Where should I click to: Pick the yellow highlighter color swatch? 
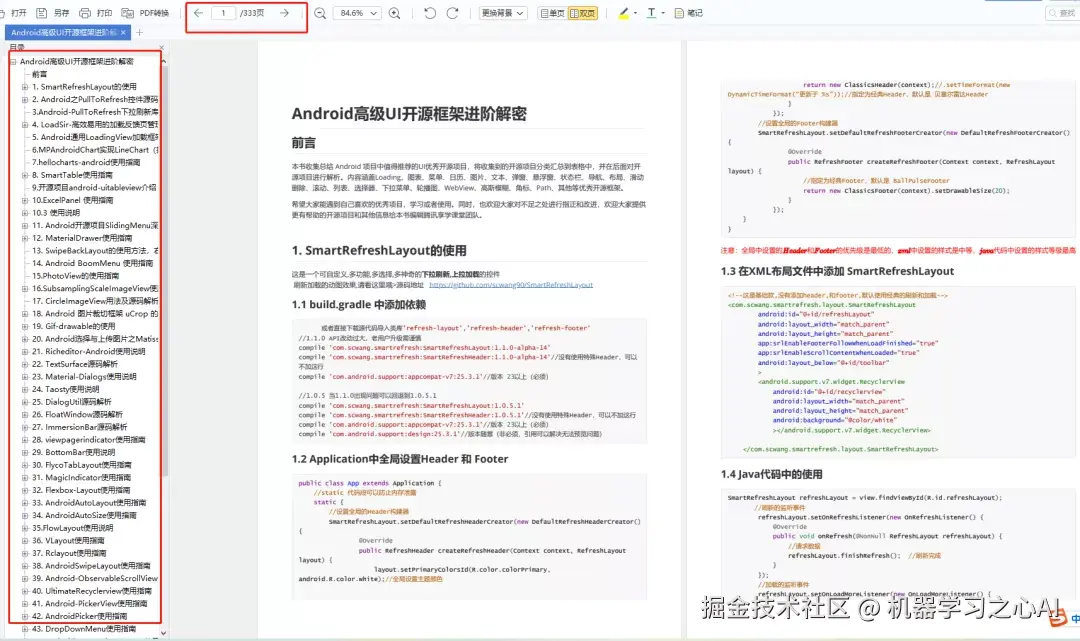[x=624, y=16]
